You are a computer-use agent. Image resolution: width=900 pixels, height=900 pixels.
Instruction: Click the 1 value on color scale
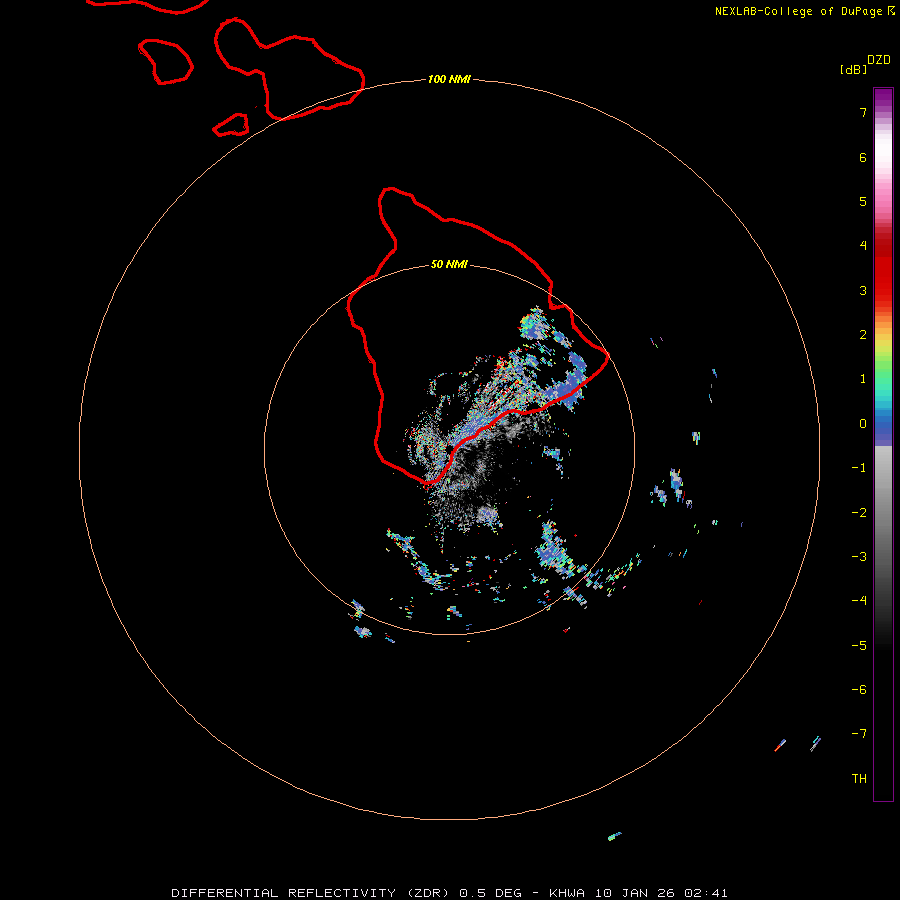(x=863, y=379)
